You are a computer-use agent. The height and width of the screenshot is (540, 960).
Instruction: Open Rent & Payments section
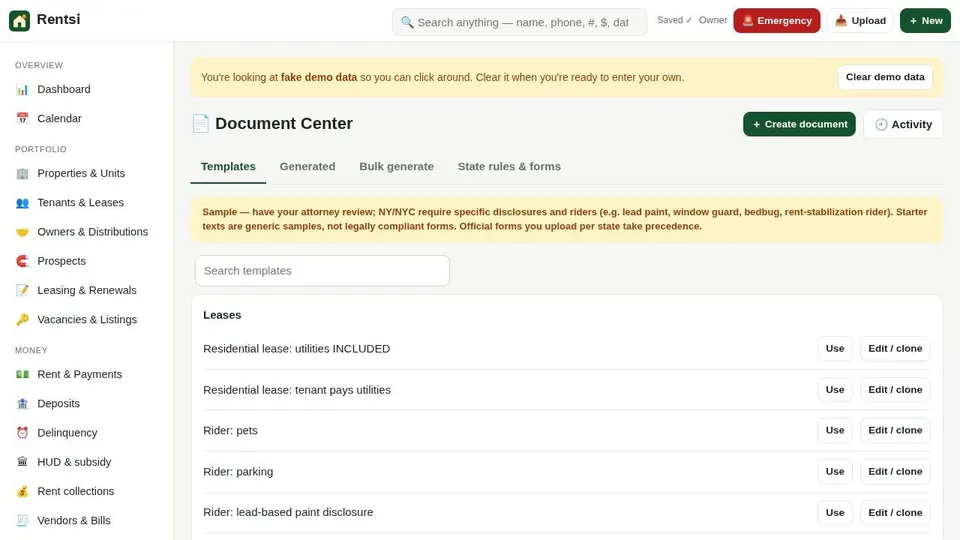click(86, 375)
